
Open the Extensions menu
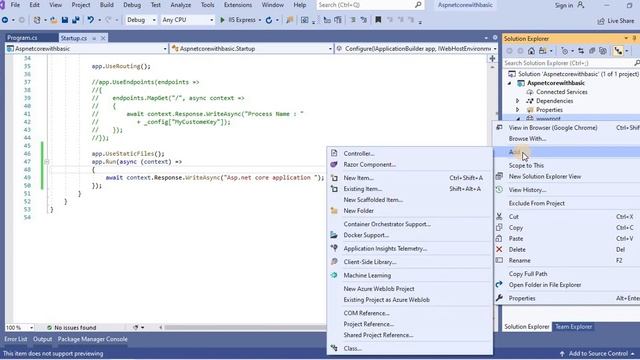pos(238,5)
